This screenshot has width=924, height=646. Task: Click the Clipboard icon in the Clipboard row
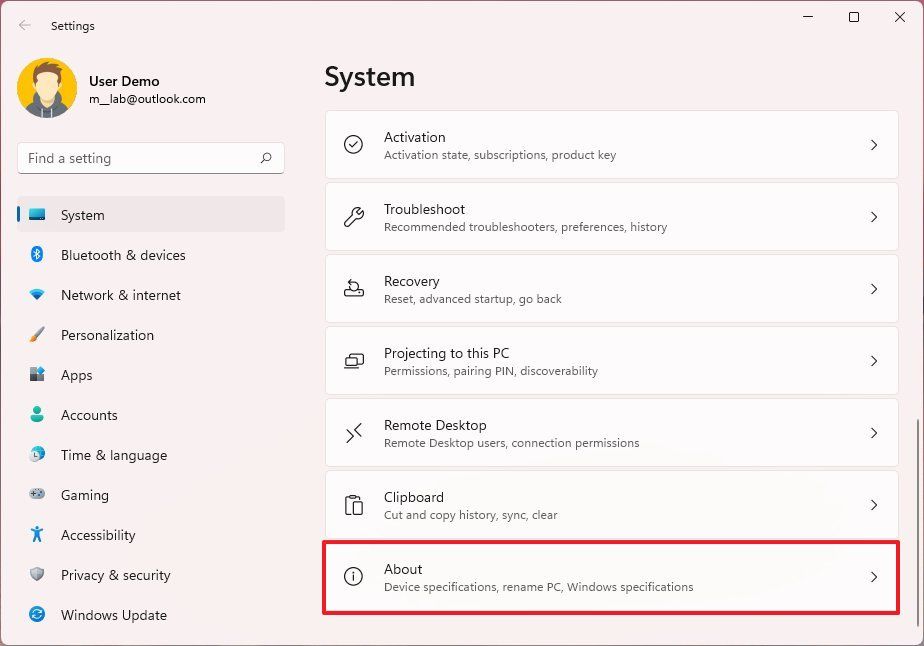click(353, 505)
